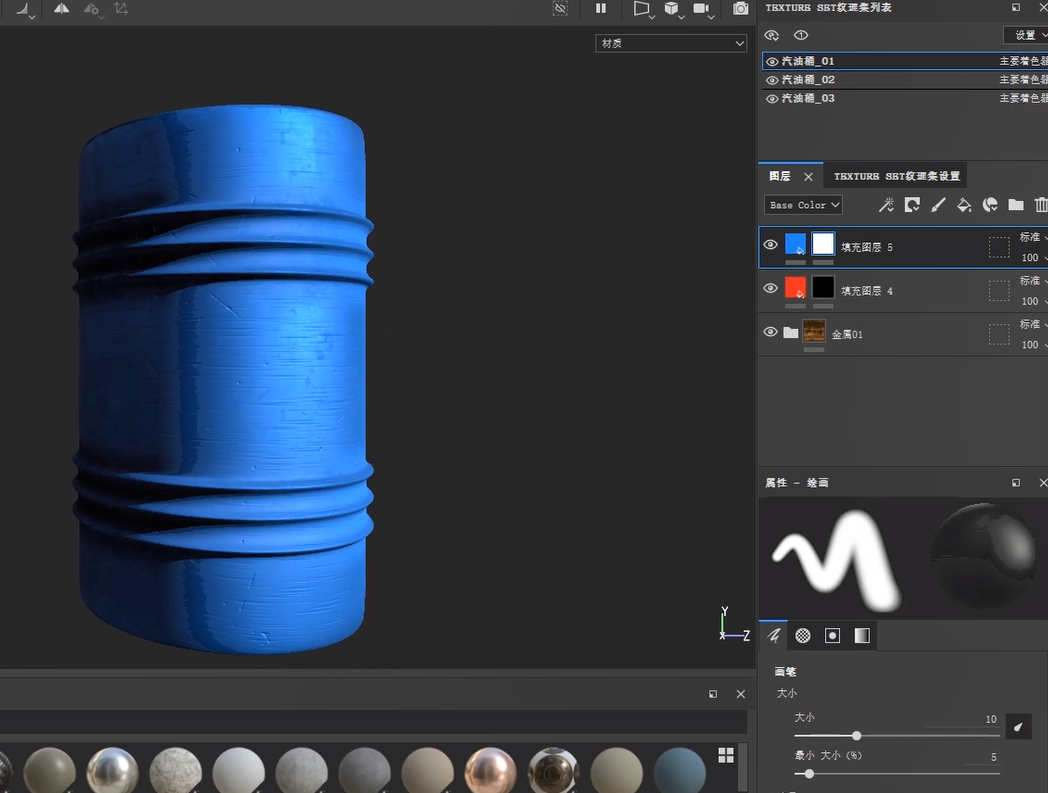
Task: Click the pen pressure icon beside size slider
Action: tap(1017, 727)
